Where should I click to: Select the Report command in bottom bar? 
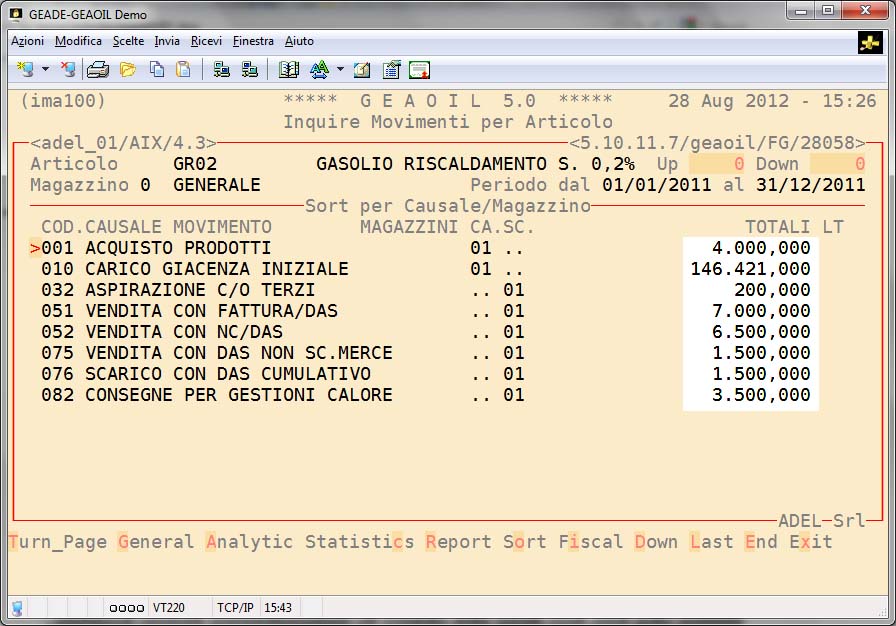click(458, 542)
